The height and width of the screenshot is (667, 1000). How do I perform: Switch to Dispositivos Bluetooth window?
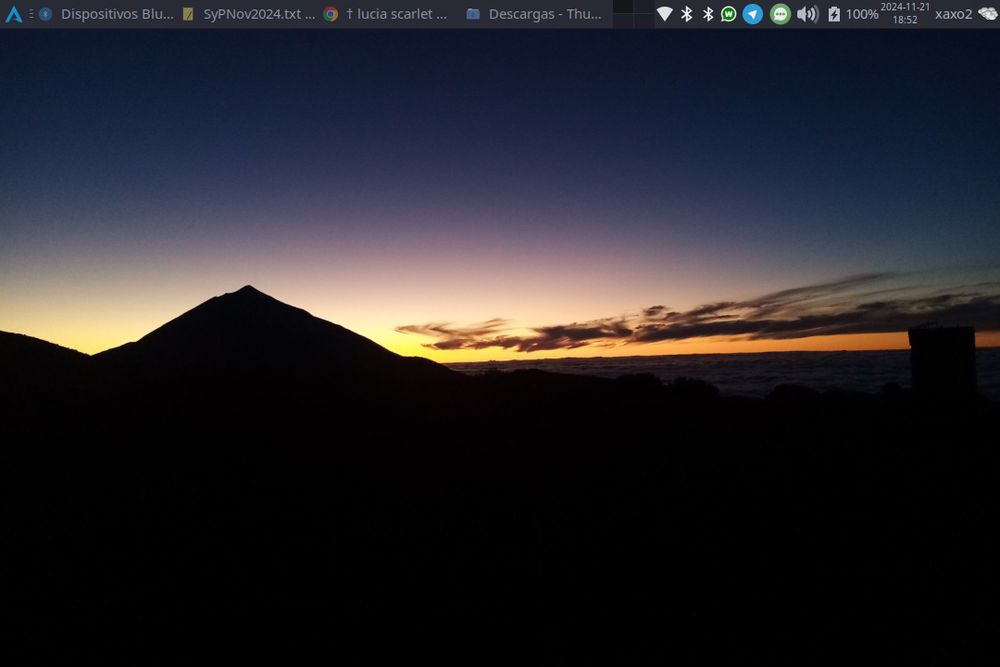tap(107, 14)
